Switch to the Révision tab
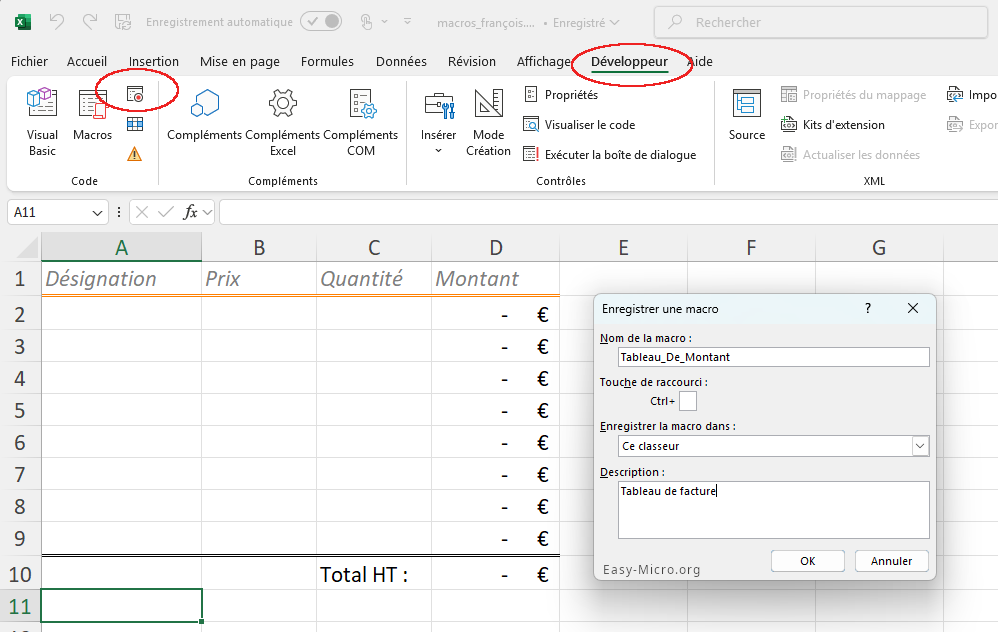998x632 pixels. tap(472, 62)
